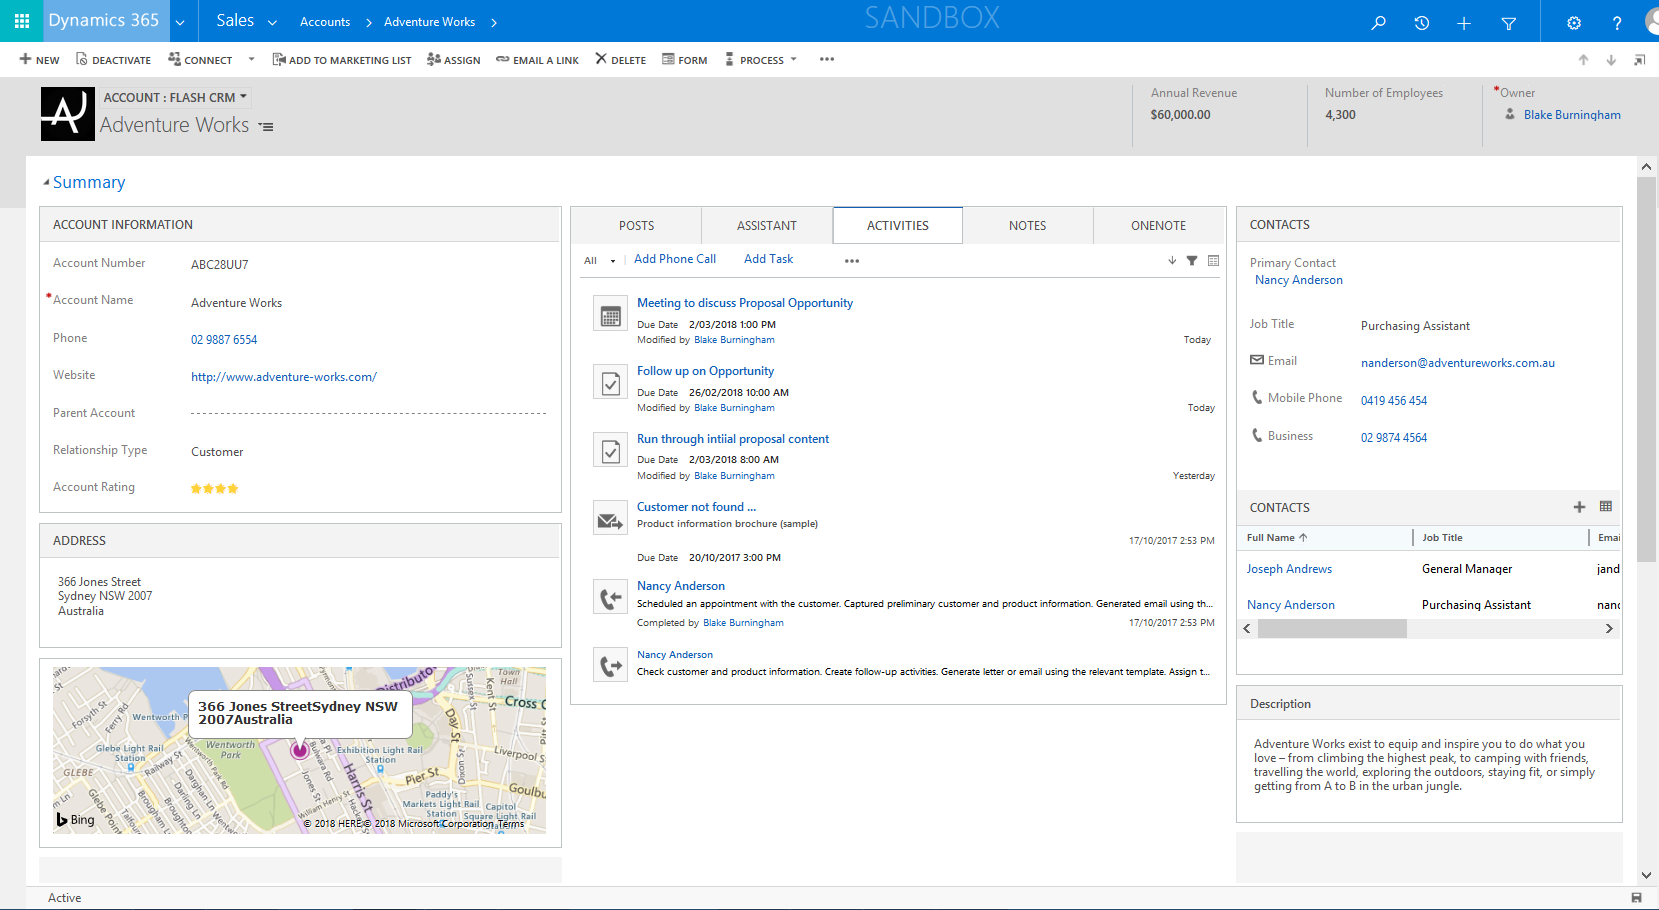The width and height of the screenshot is (1659, 910).
Task: Open the settings gear icon
Action: tap(1573, 22)
